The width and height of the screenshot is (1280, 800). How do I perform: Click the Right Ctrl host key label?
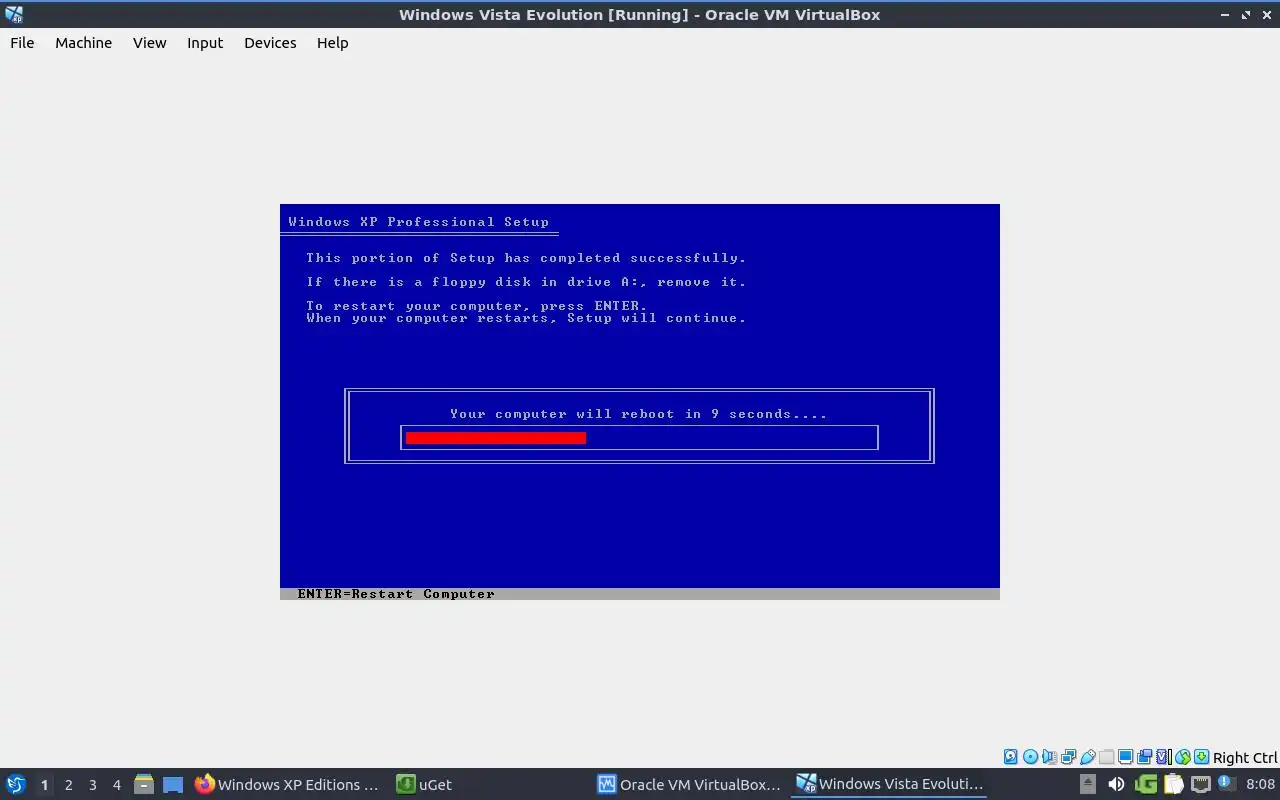[x=1245, y=758]
